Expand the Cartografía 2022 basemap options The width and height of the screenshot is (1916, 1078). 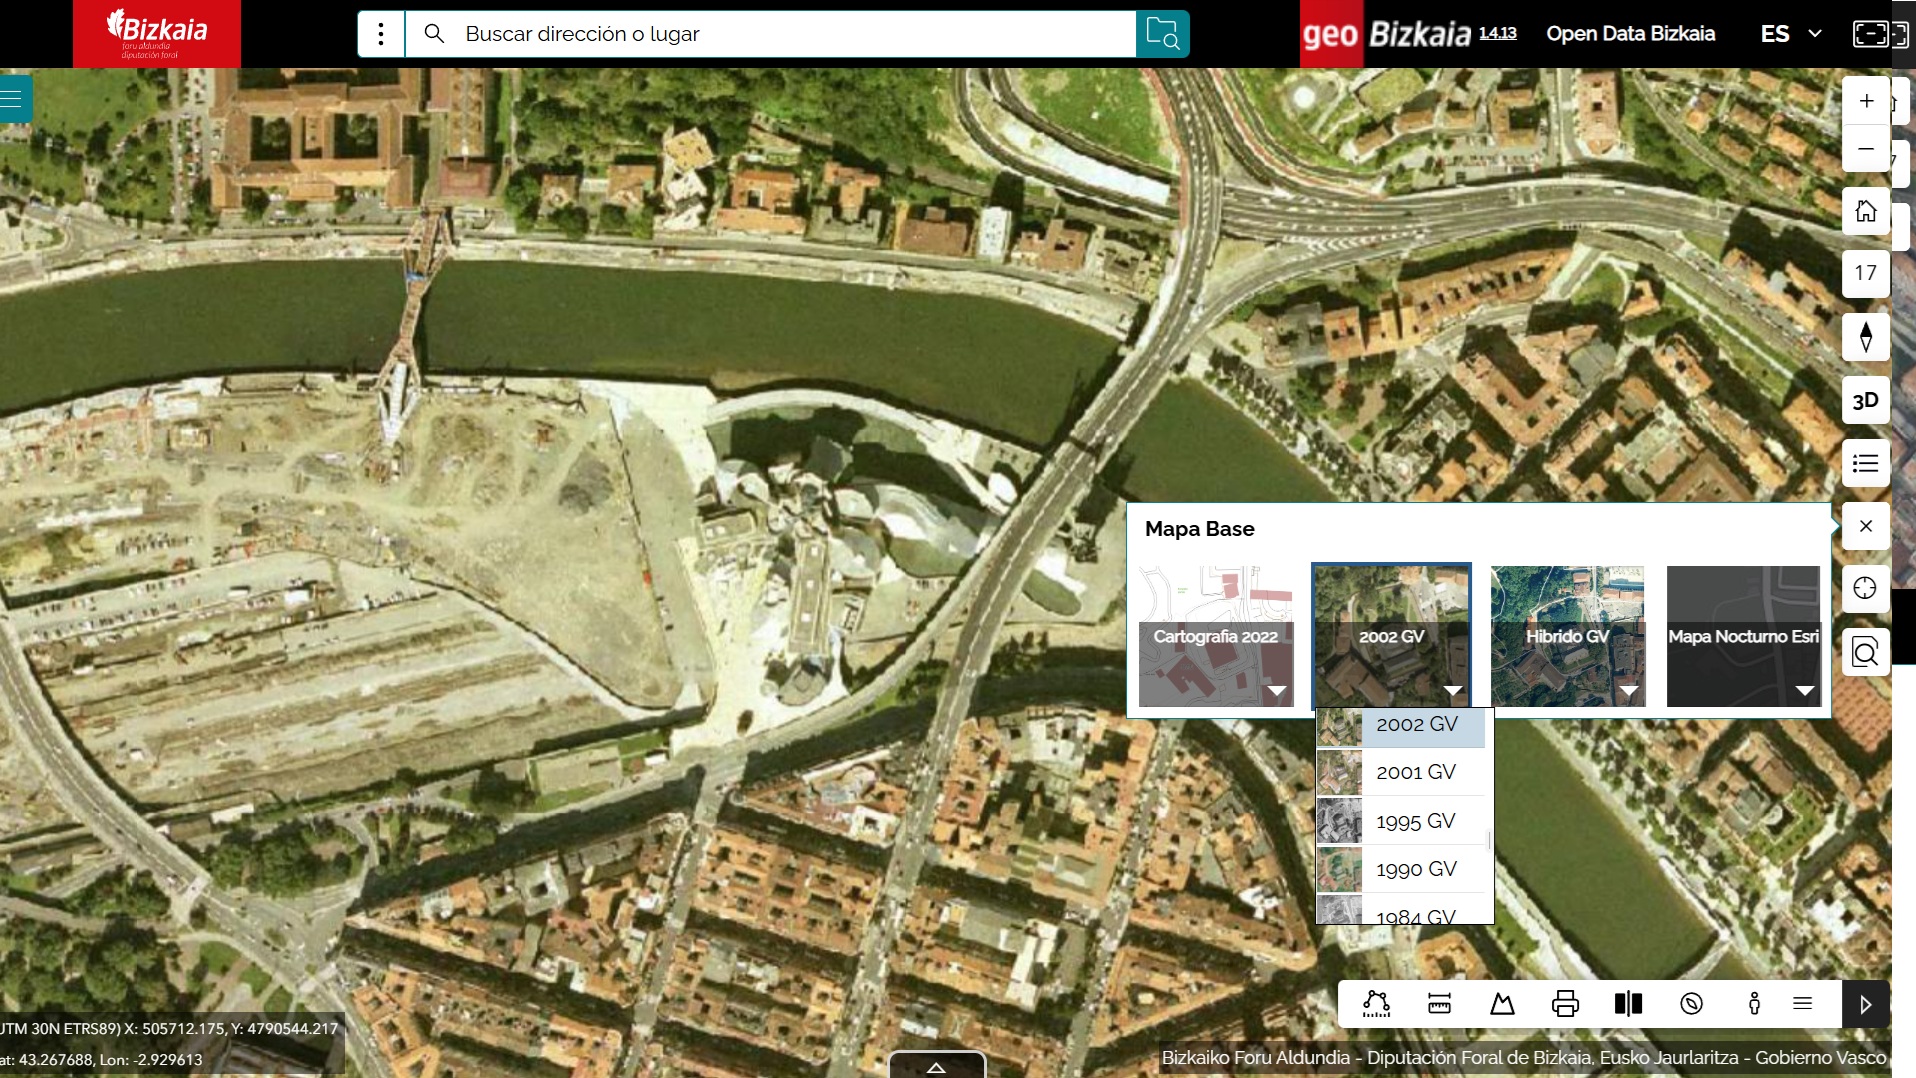[1276, 691]
